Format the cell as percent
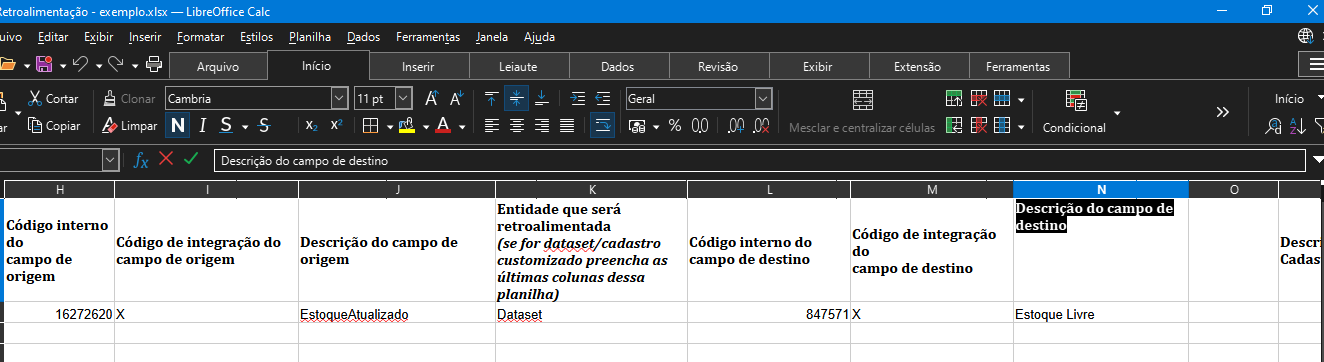 pyautogui.click(x=675, y=126)
